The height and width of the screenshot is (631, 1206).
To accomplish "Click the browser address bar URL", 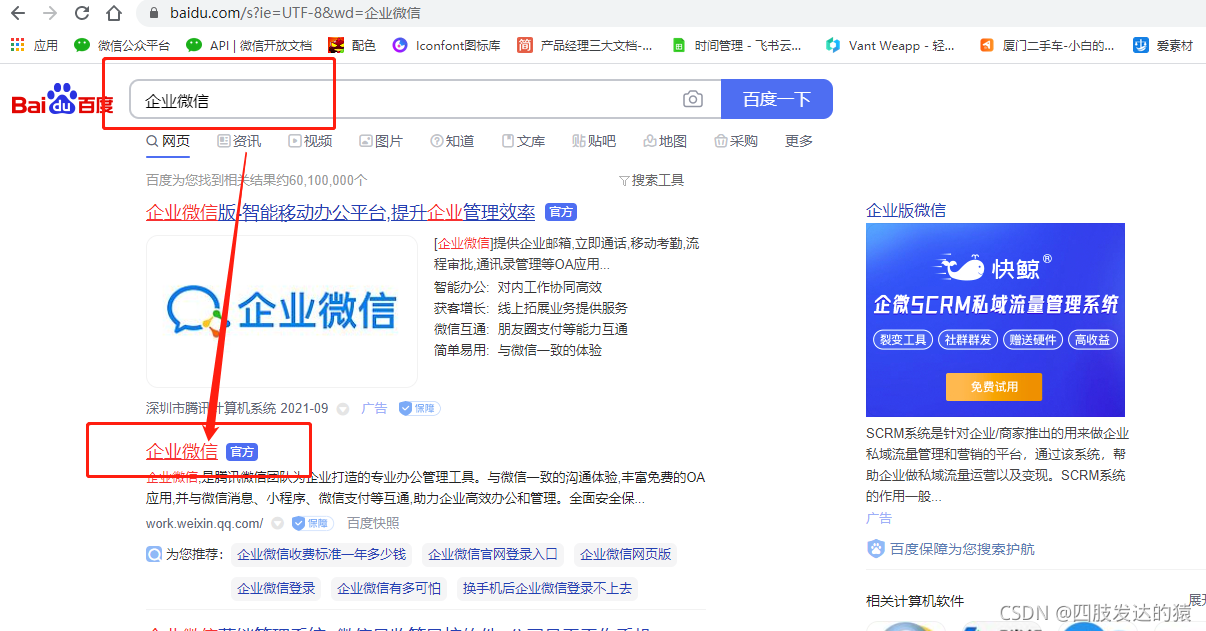I will pos(293,14).
